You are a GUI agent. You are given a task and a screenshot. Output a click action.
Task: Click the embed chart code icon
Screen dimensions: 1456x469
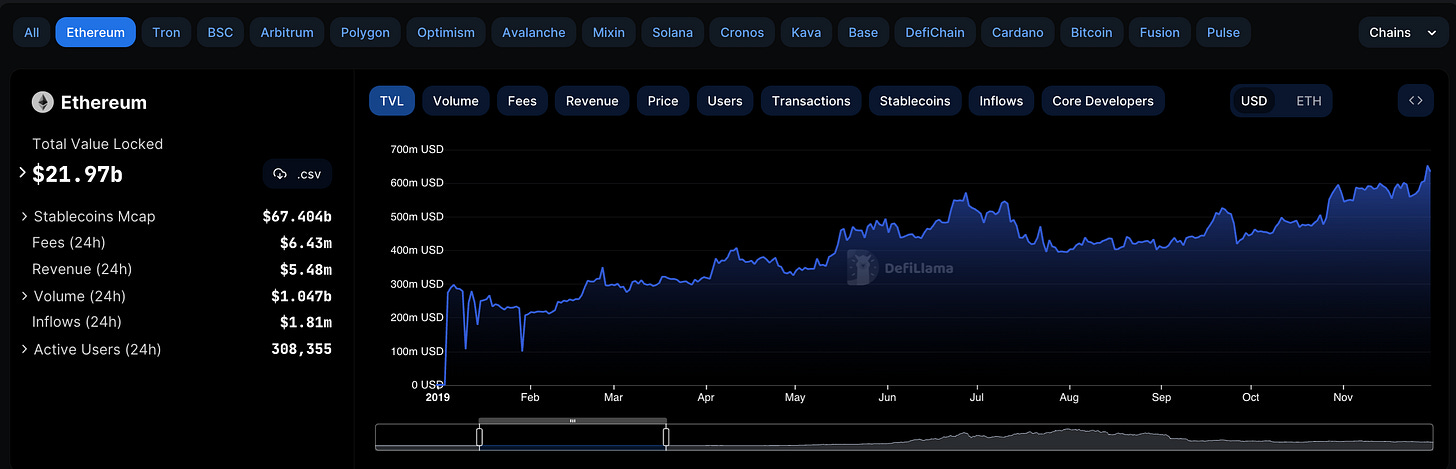click(1415, 100)
